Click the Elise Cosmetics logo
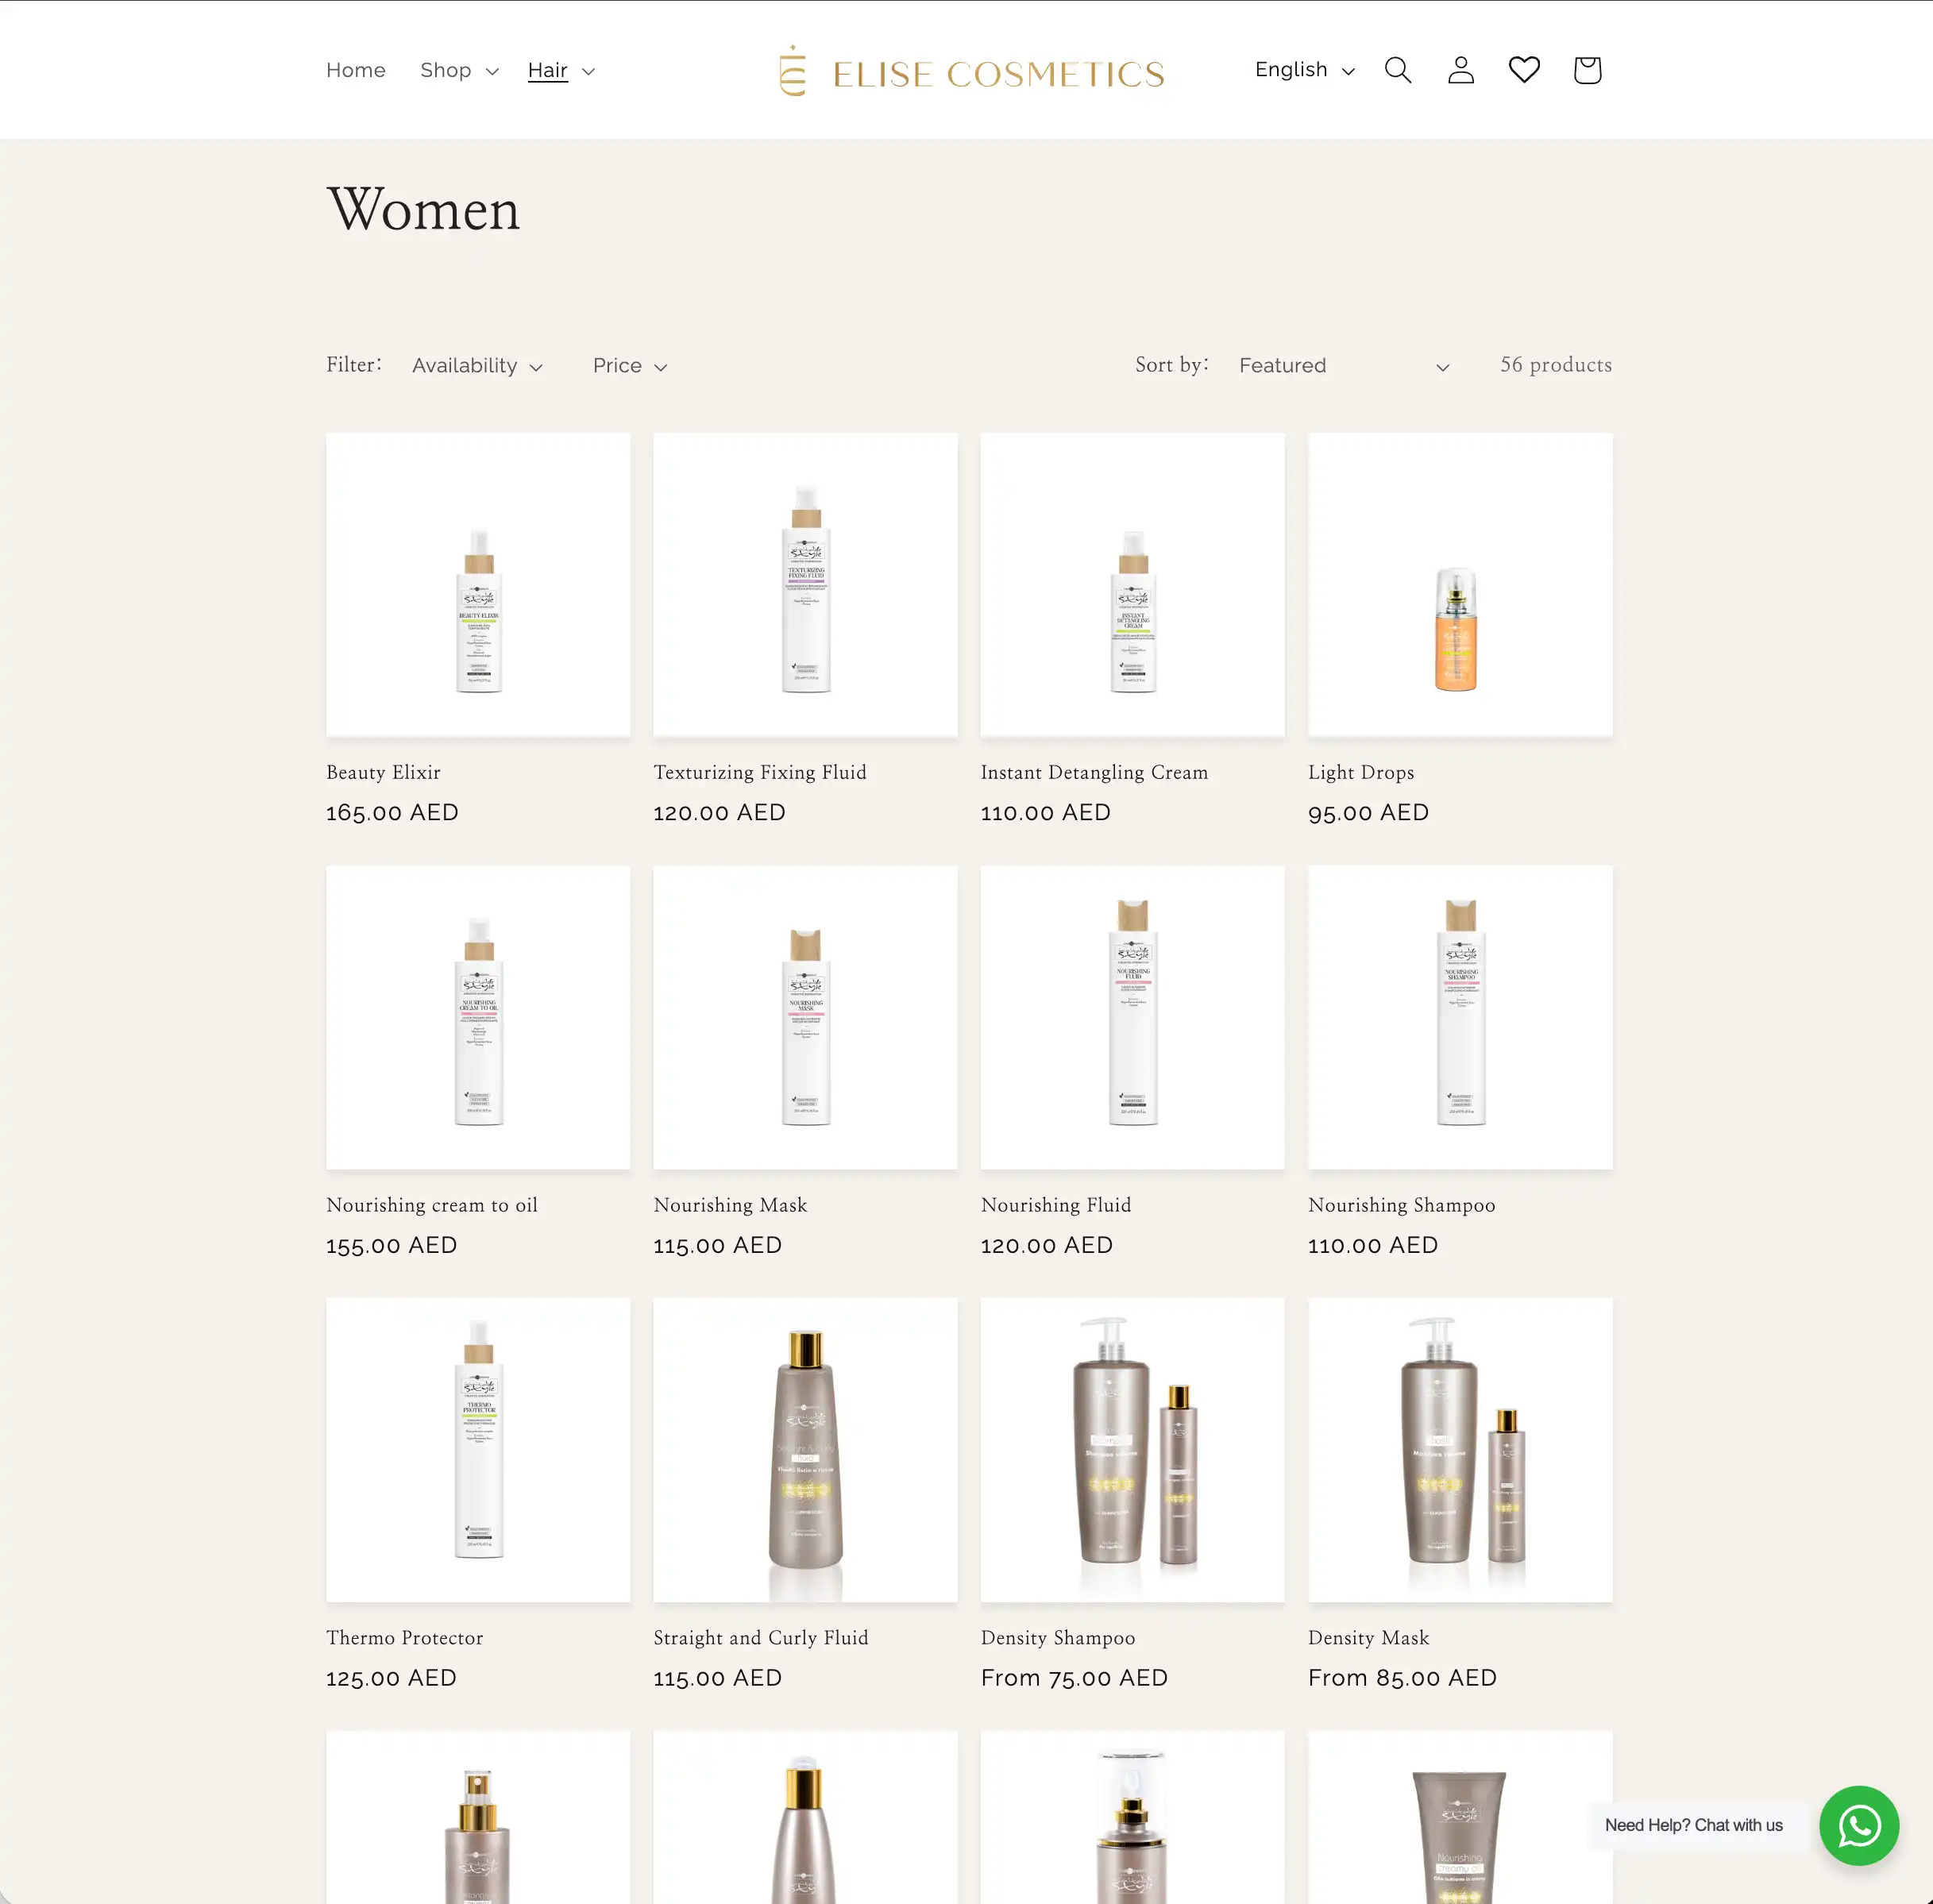 point(972,71)
